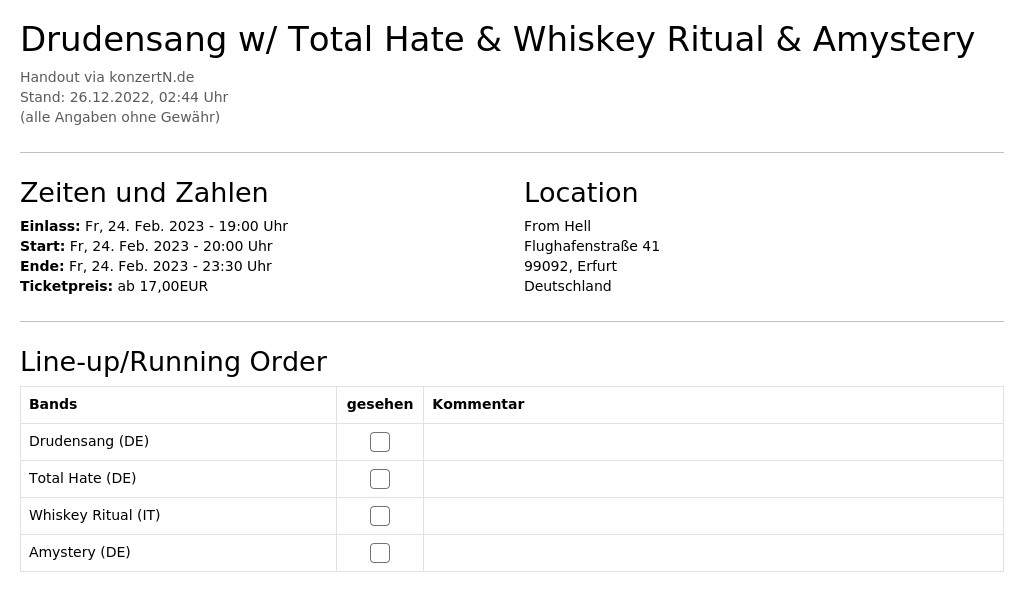Select the Whiskey Ritual (IT) row label

[x=95, y=515]
